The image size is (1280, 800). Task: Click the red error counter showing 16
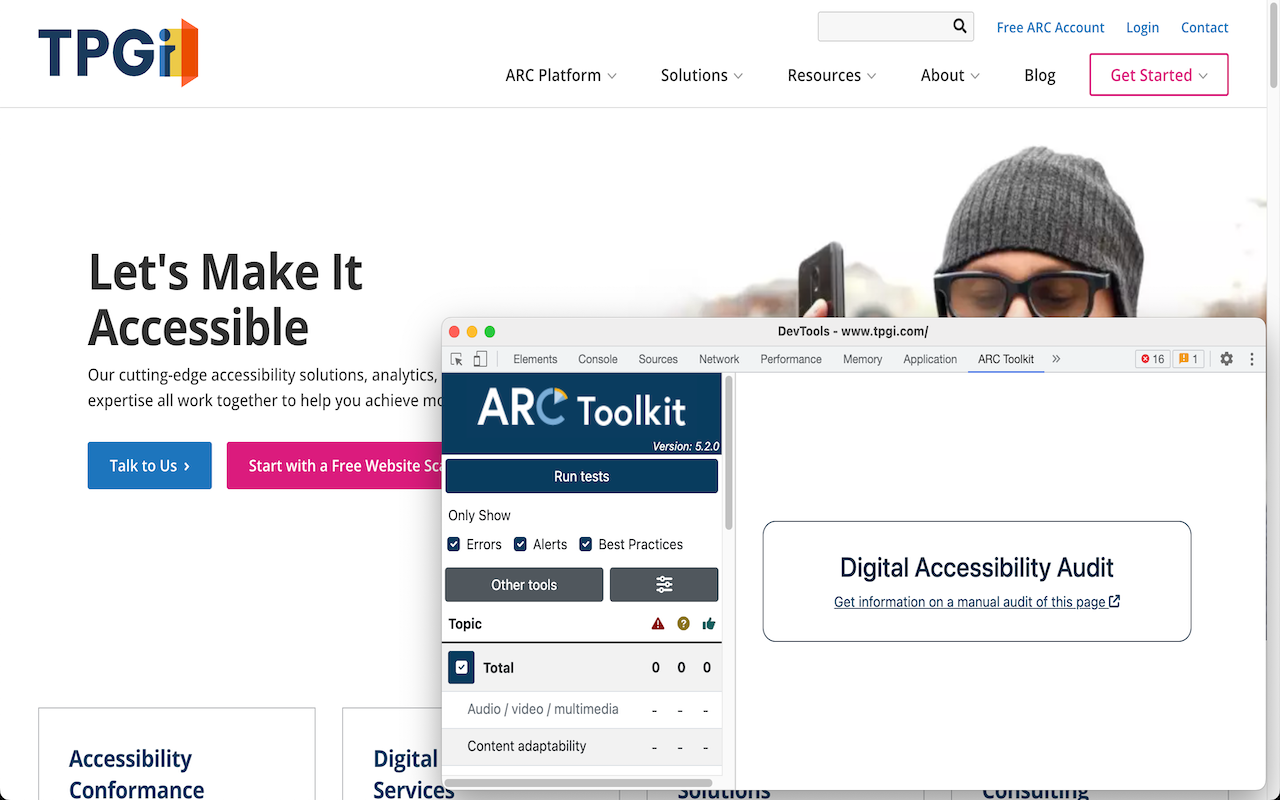pos(1152,358)
